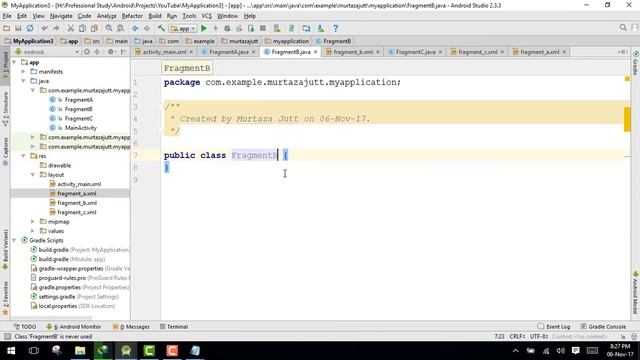
Task: Click the src breadcrumb in navigation bar
Action: click(92, 41)
